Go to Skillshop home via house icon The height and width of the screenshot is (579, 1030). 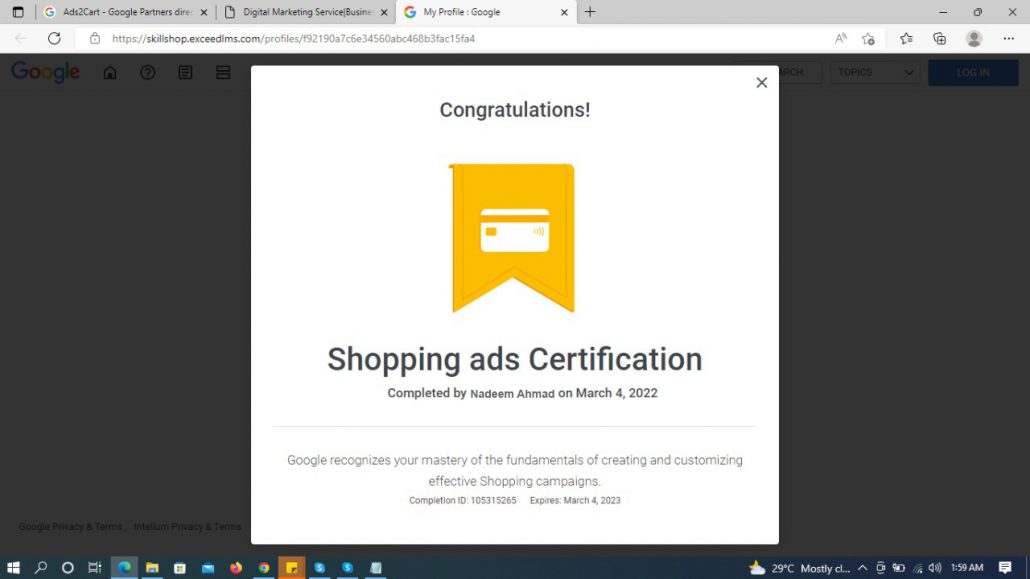click(110, 72)
